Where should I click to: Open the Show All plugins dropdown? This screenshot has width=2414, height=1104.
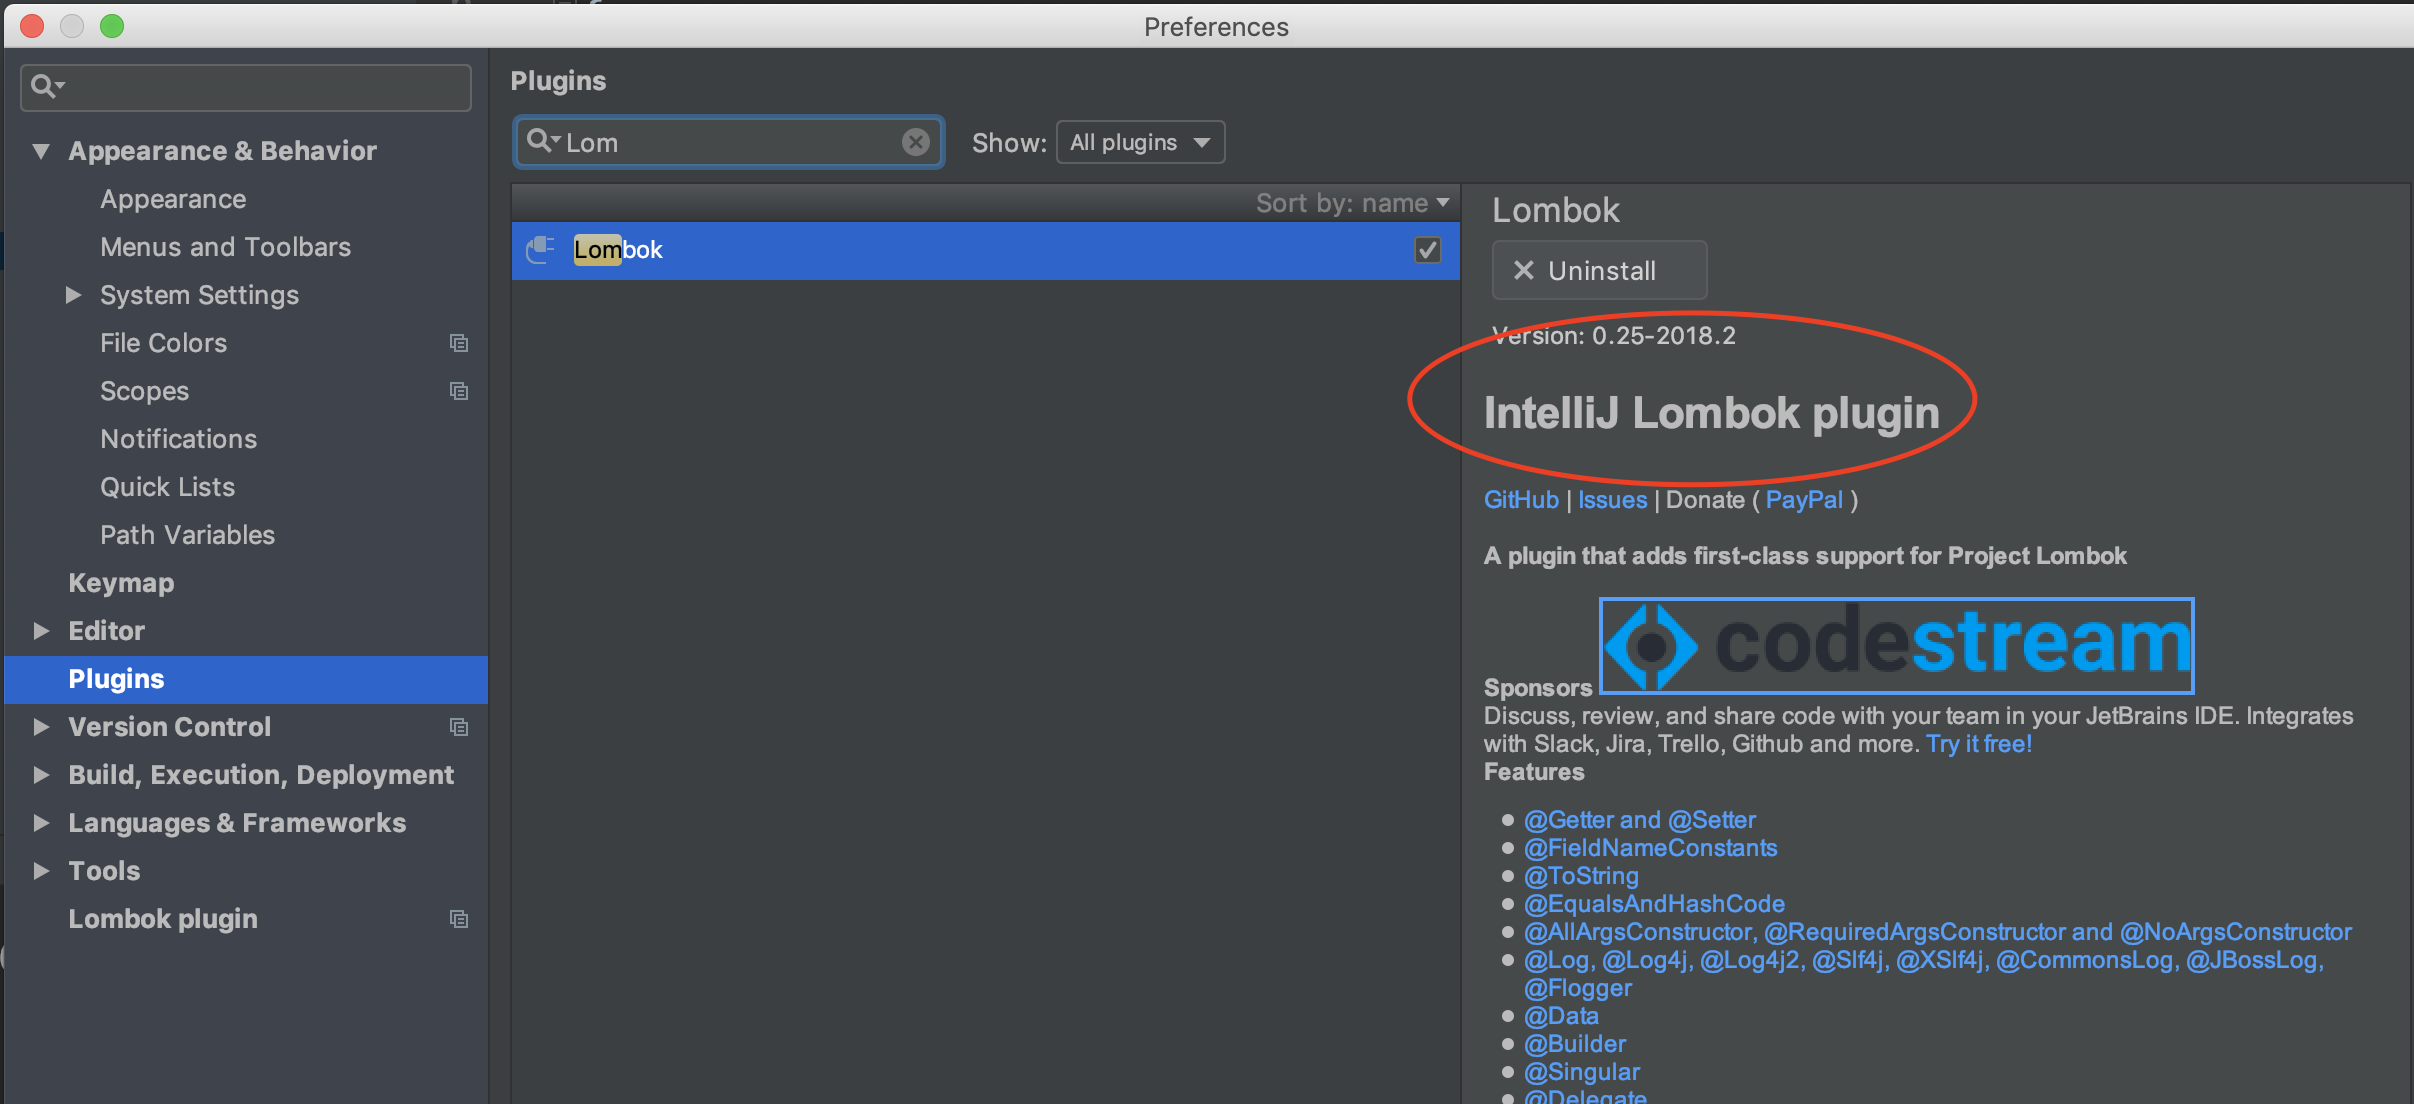pyautogui.click(x=1139, y=140)
